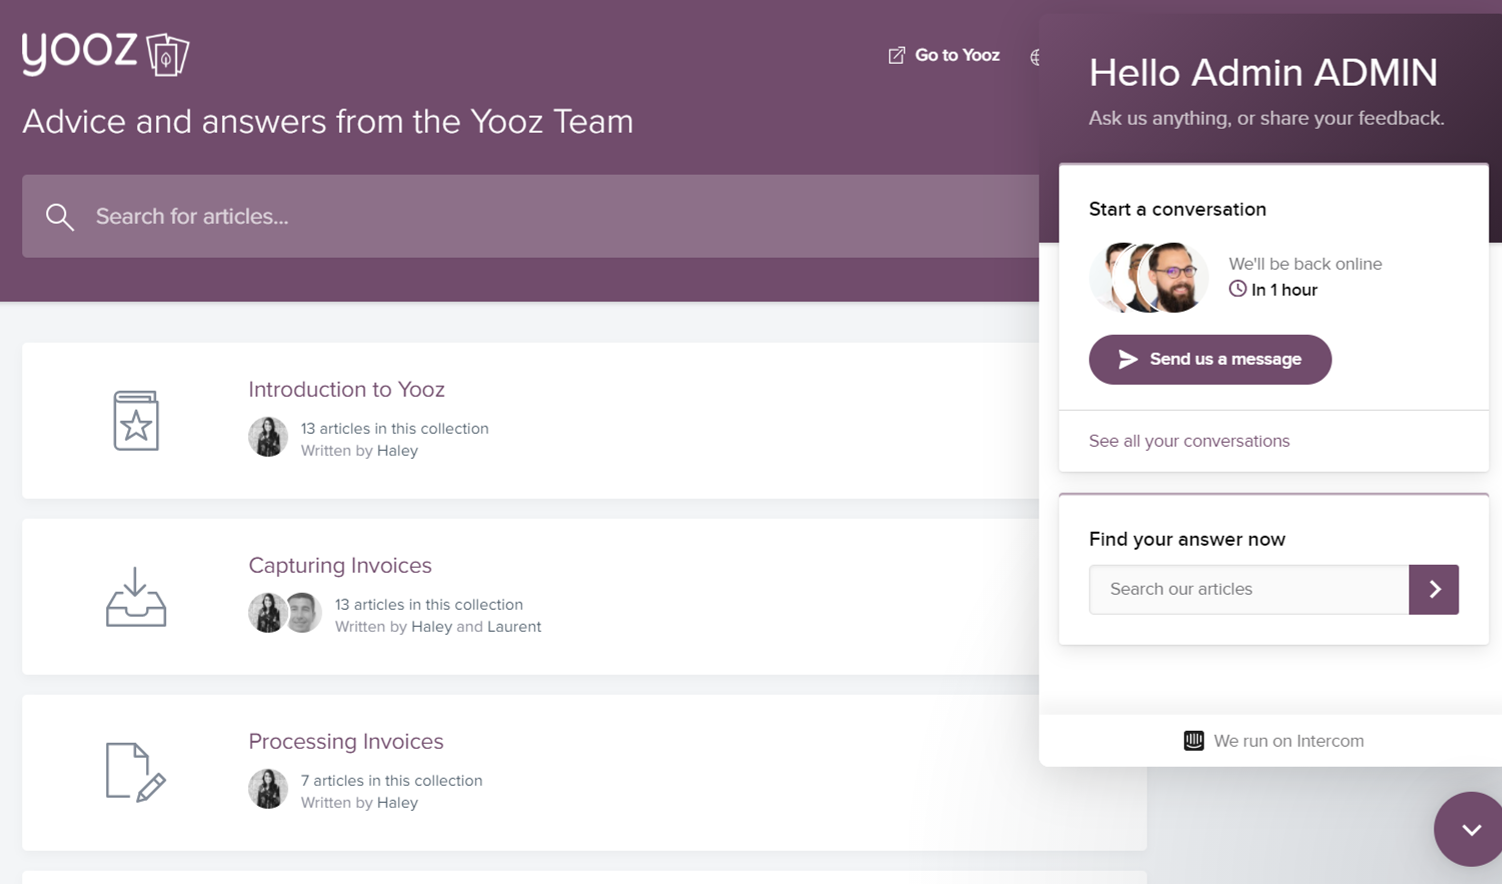
Task: Submit messenger article search with arrow button
Action: (x=1434, y=589)
